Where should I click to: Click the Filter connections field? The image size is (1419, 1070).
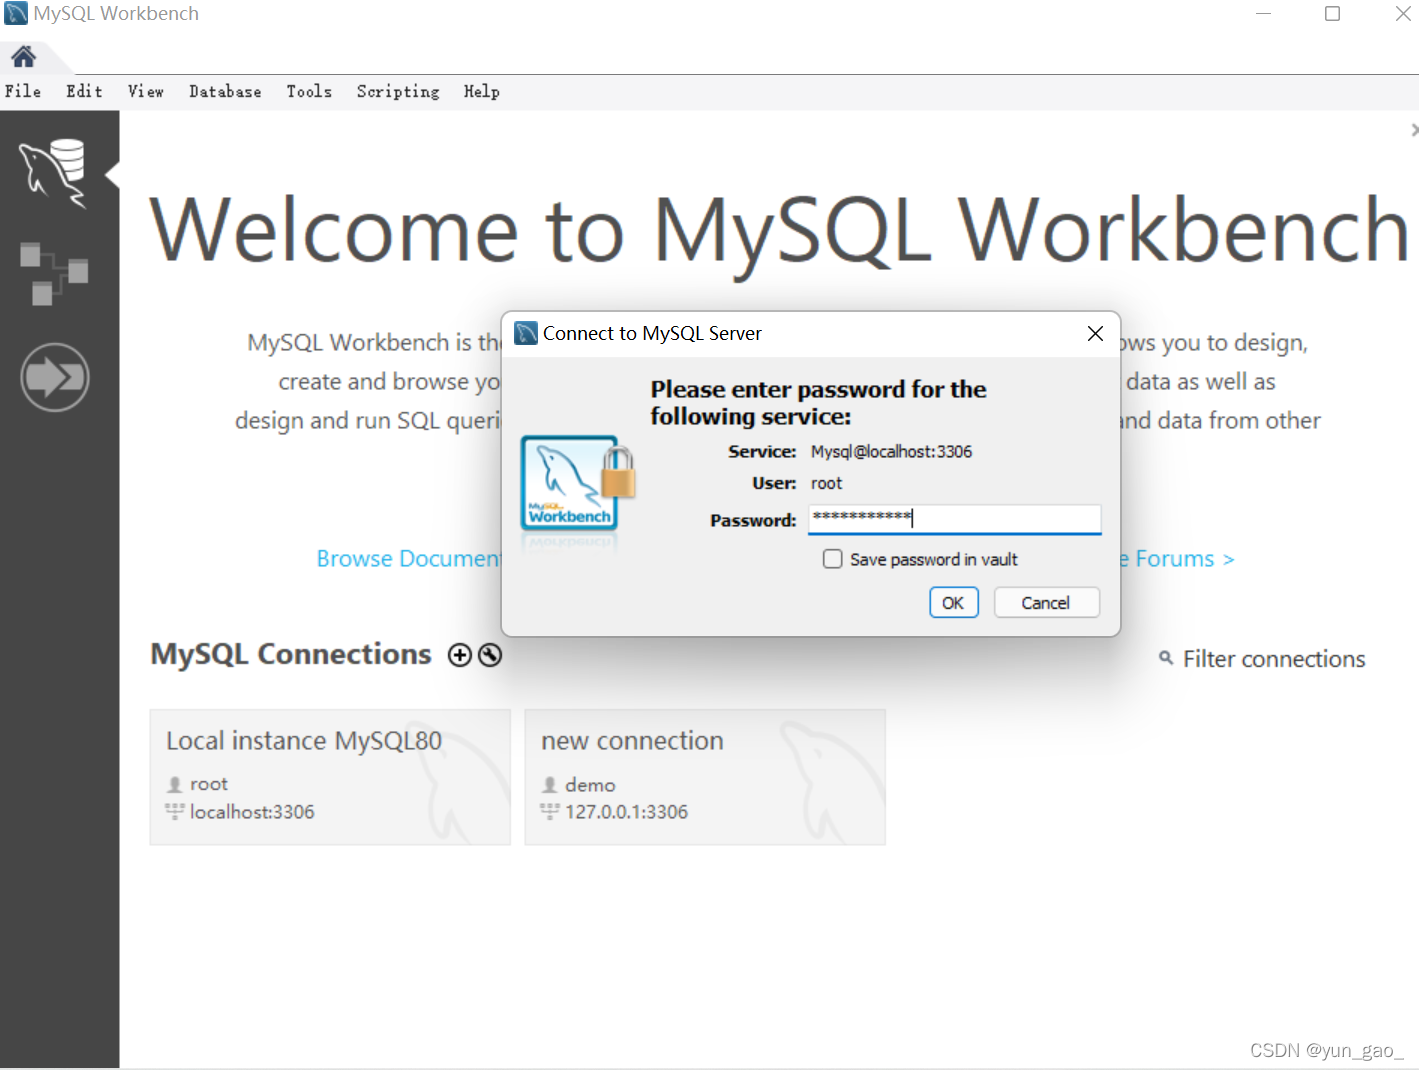(1273, 659)
